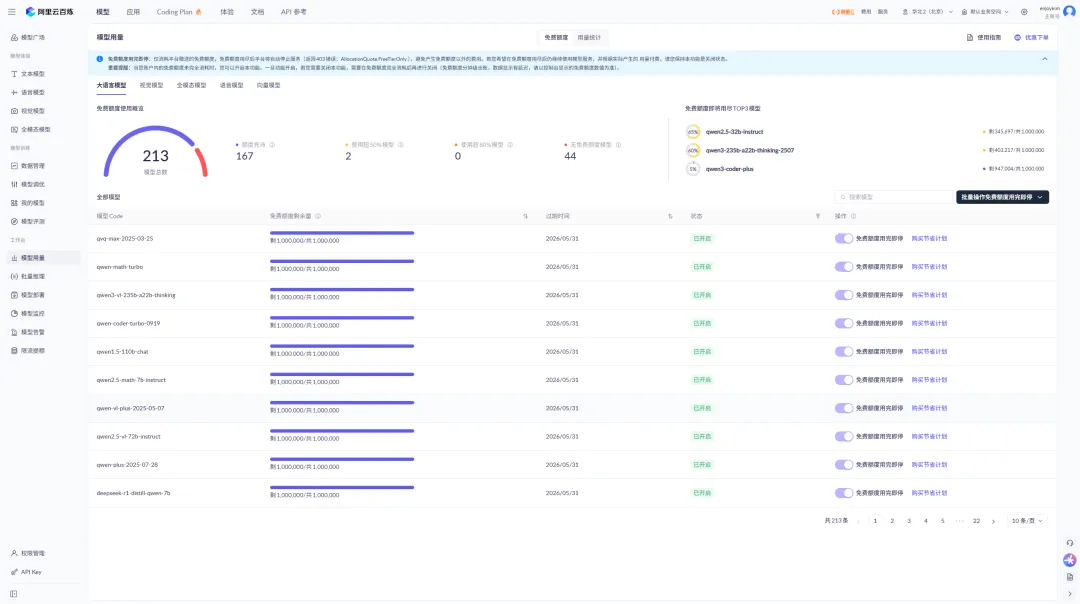Sort by 免费额度剩余量 column
This screenshot has width=1080, height=604.
526,216
